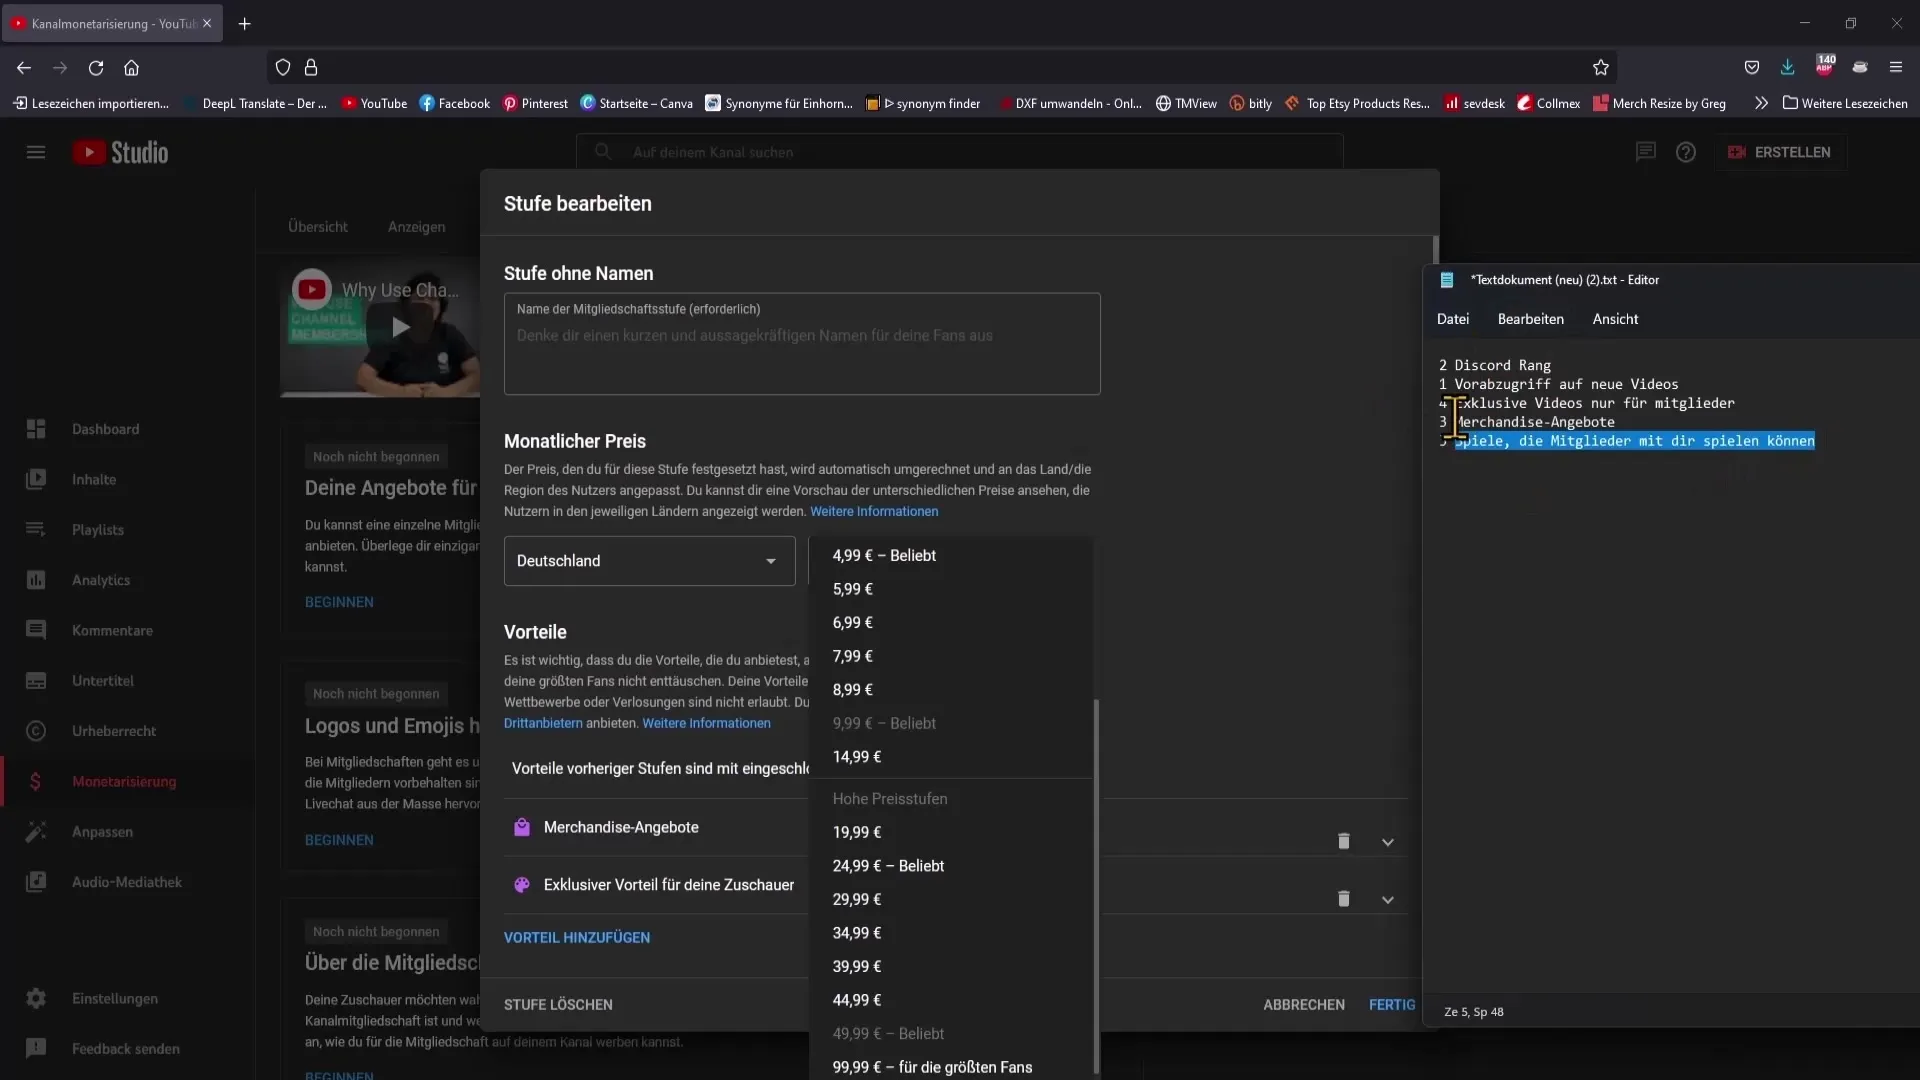Viewport: 1920px width, 1080px height.
Task: Open the Anzeigen tab
Action: point(415,225)
